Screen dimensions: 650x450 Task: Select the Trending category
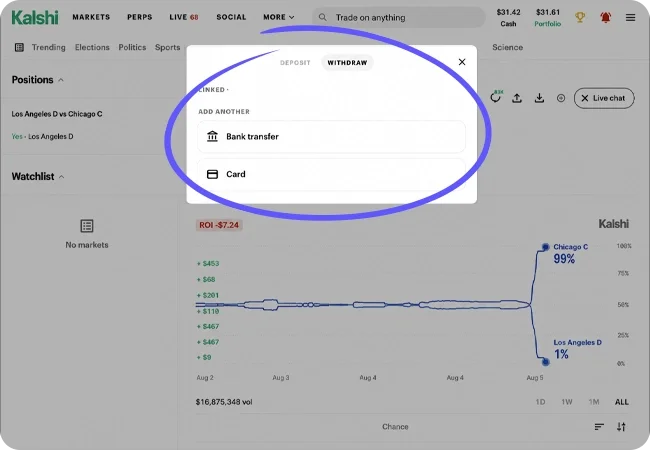49,47
